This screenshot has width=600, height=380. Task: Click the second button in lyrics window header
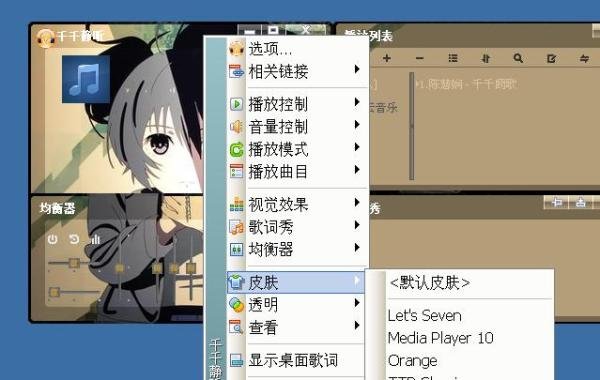coord(580,202)
